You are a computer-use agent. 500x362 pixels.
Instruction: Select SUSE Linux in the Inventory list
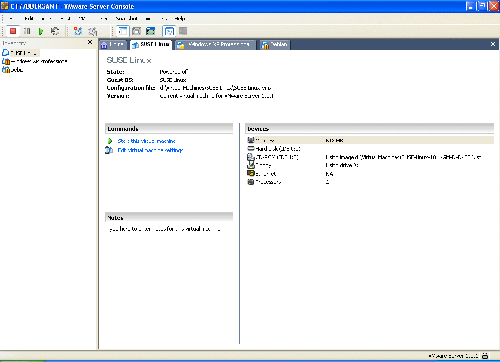pyautogui.click(x=20, y=53)
